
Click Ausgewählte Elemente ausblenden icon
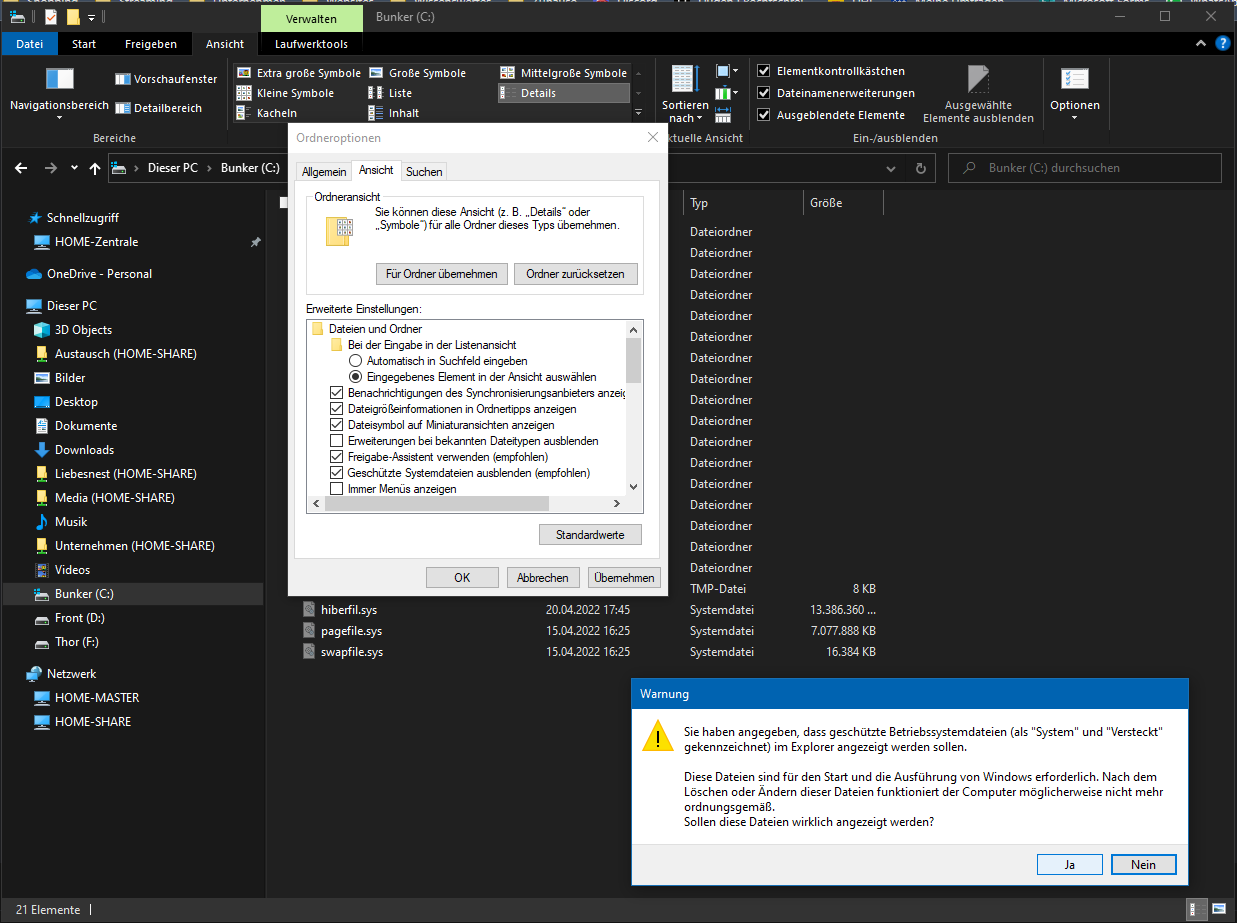pos(977,80)
